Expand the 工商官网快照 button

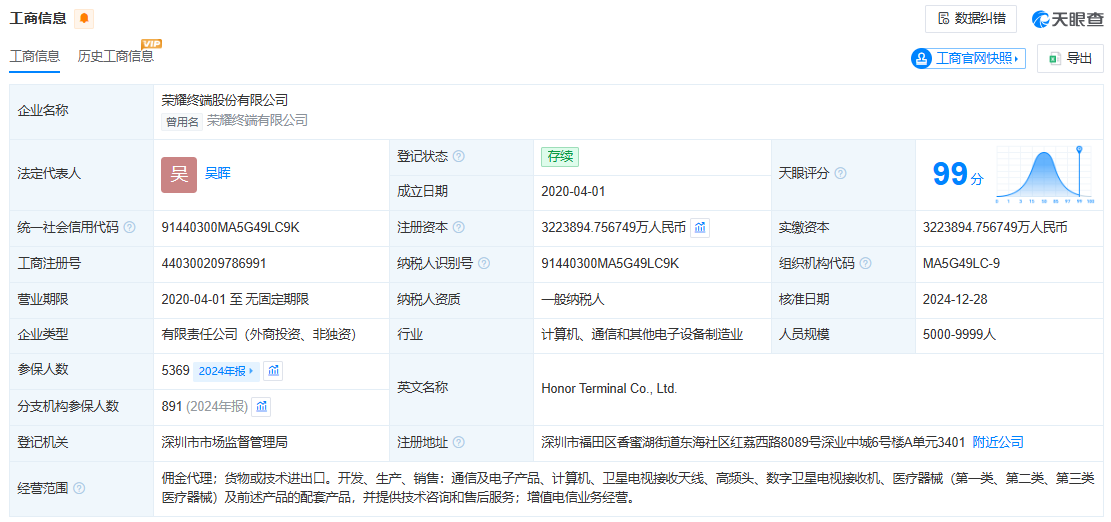click(968, 59)
